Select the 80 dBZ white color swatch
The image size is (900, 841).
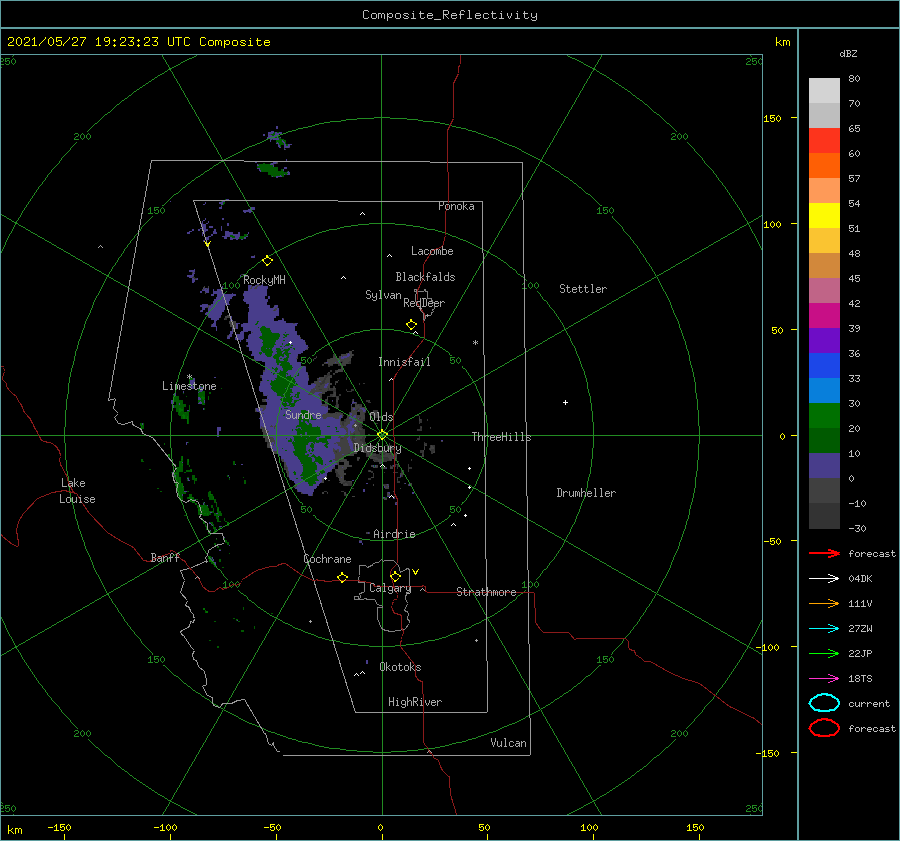coord(824,90)
